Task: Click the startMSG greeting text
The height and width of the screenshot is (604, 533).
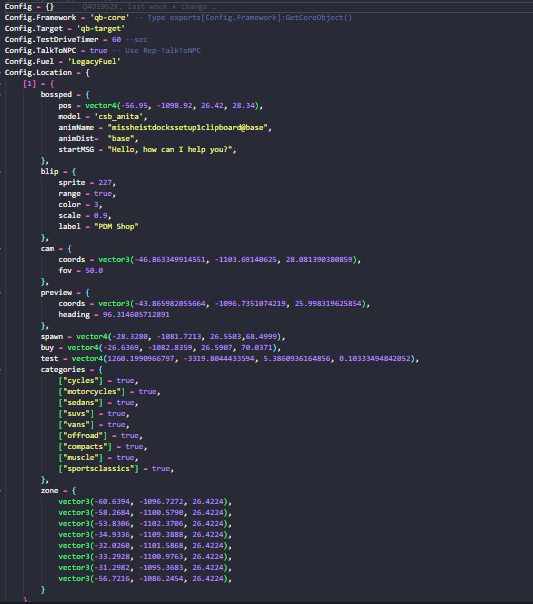Action: coord(172,149)
